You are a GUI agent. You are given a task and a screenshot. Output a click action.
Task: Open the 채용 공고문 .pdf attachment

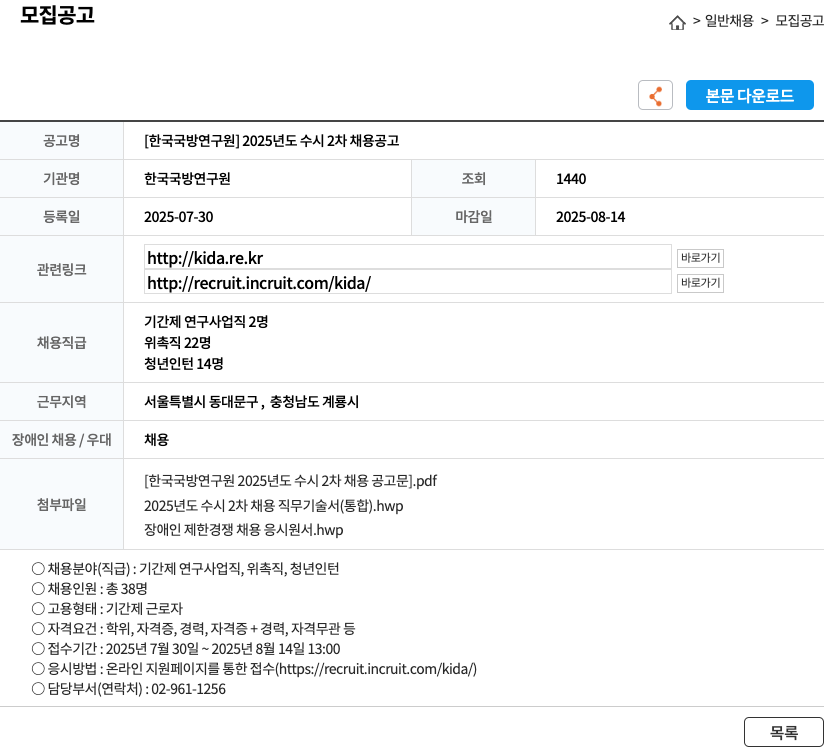coord(291,481)
